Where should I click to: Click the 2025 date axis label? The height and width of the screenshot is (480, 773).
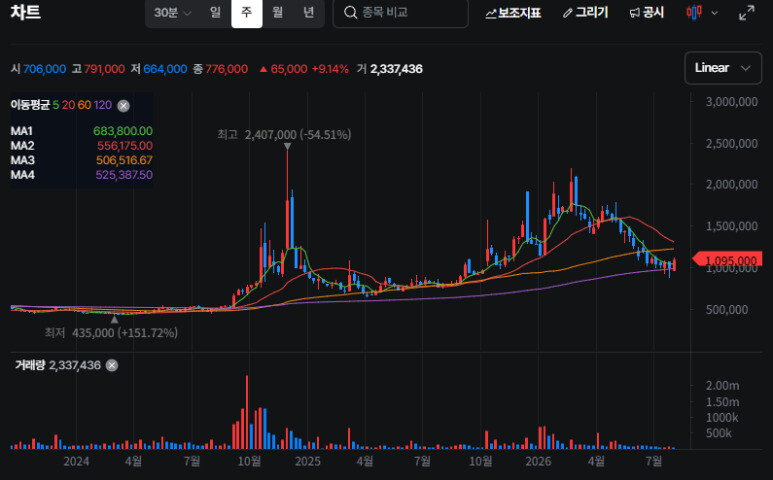tap(308, 461)
